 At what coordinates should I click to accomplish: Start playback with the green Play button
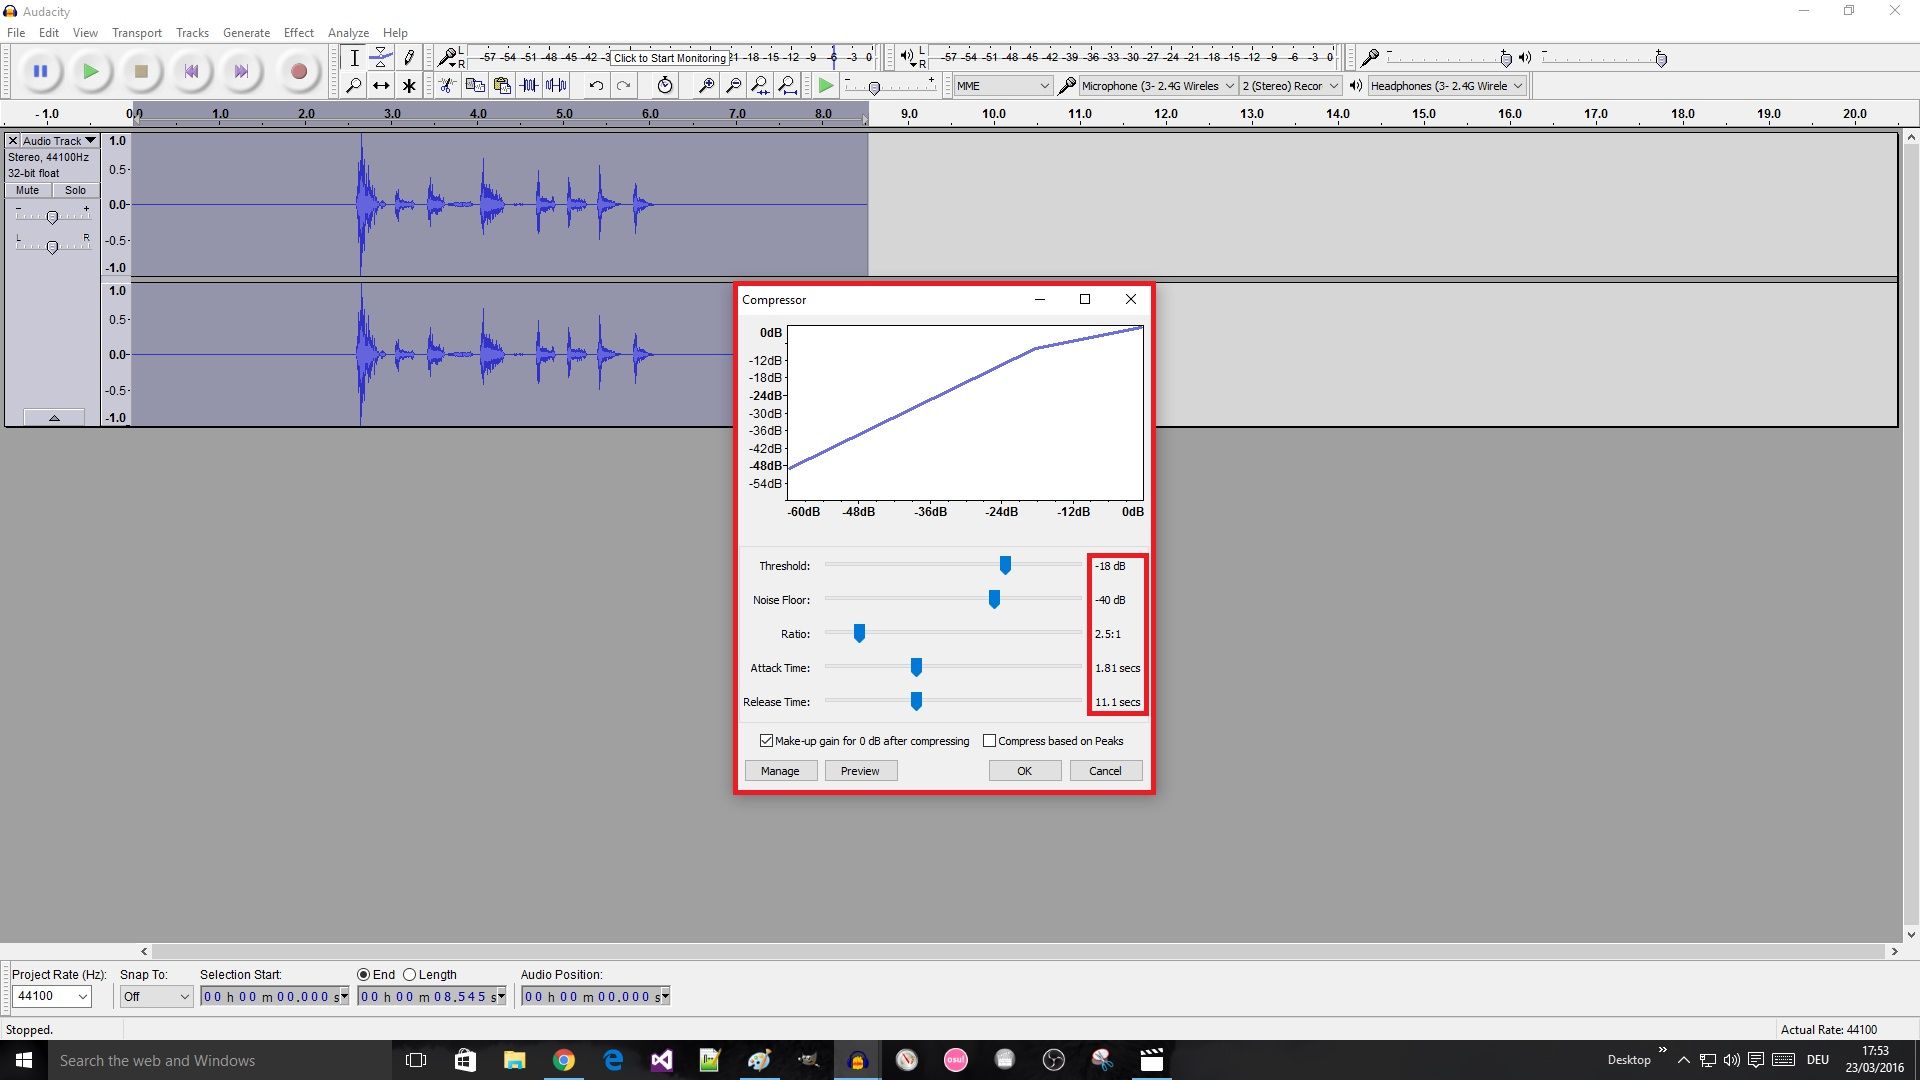(90, 71)
